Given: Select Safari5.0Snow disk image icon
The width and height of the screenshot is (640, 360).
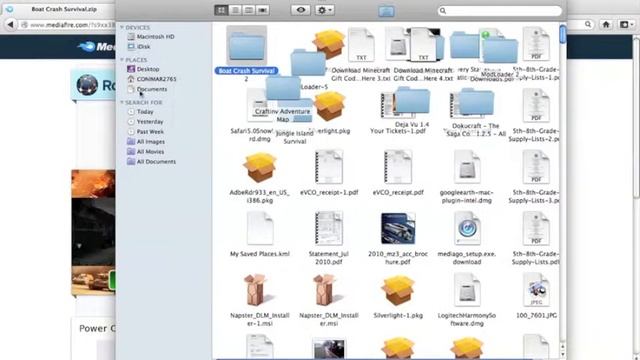Looking at the screenshot, I should 257,106.
